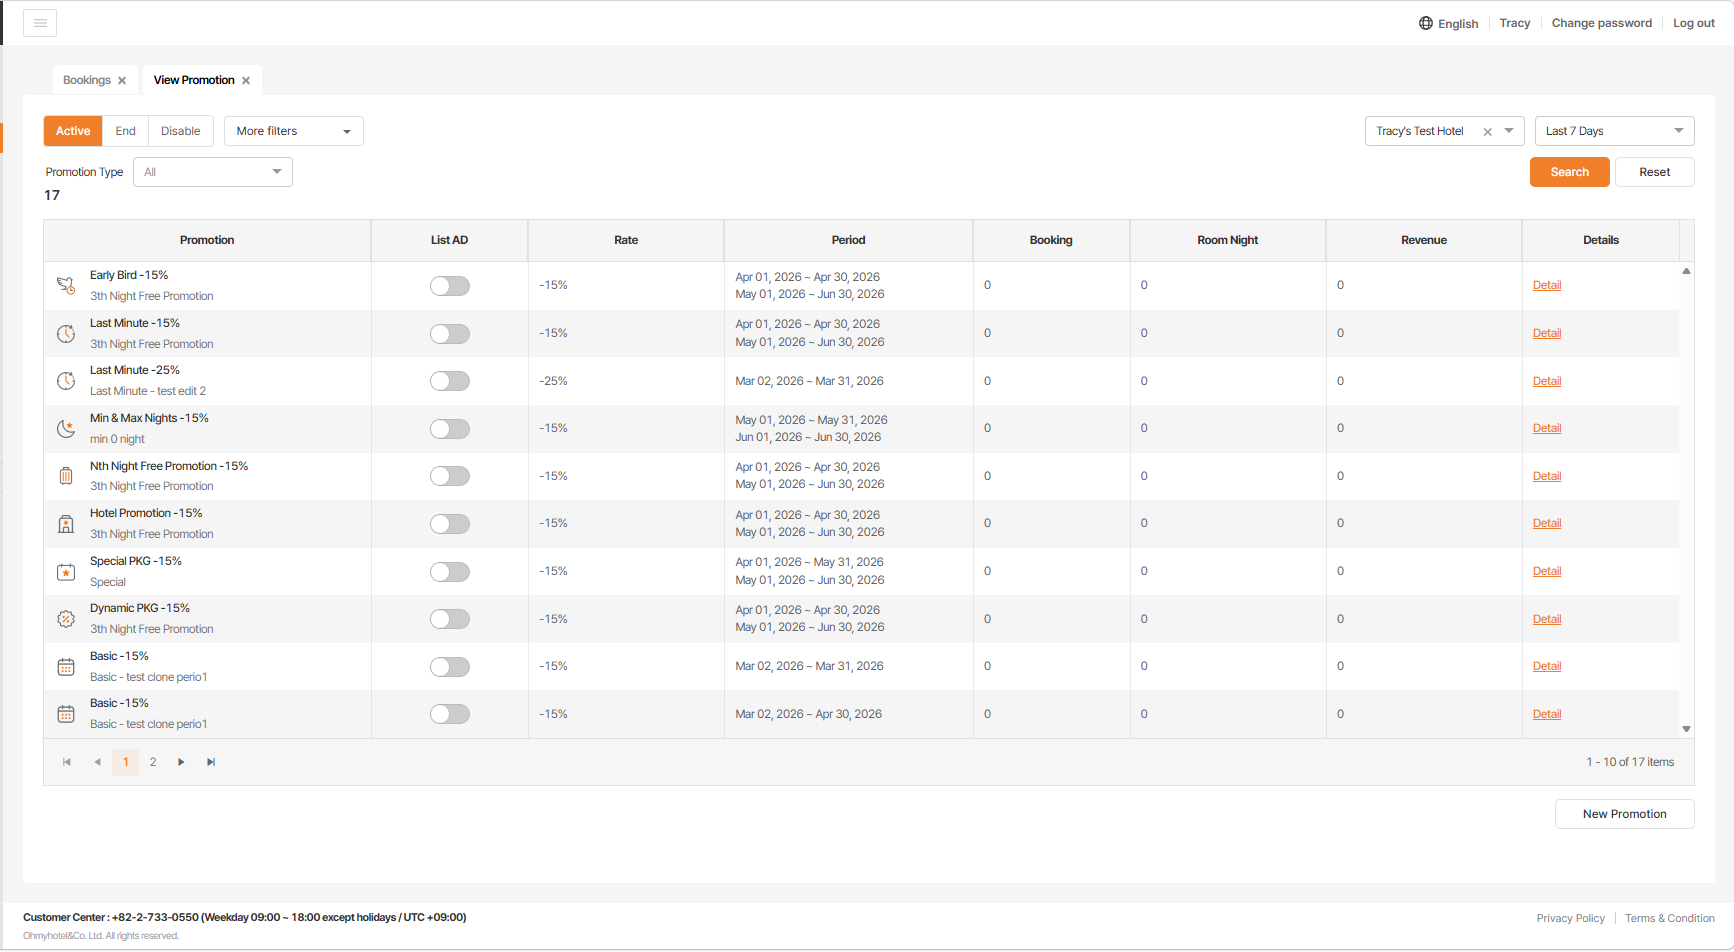Open Detail link for Hotel Promotion
The height and width of the screenshot is (952, 1734).
1546,523
